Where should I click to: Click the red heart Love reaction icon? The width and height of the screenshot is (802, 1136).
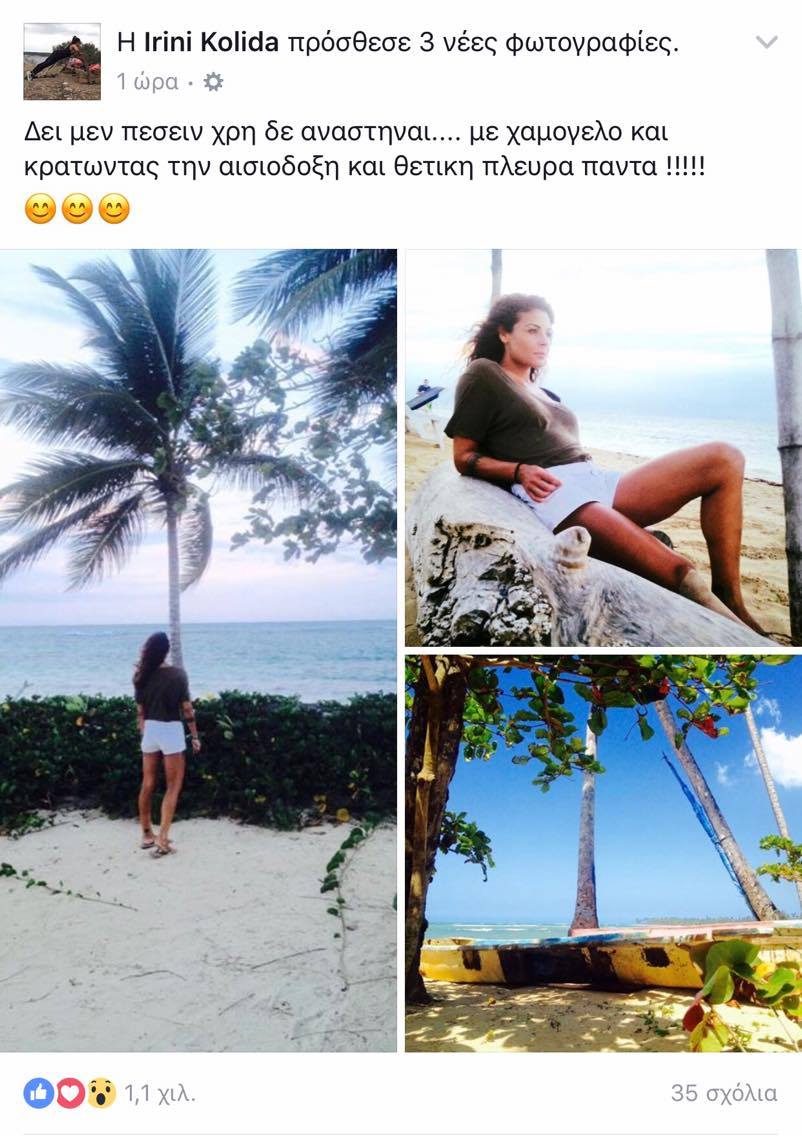70,1093
